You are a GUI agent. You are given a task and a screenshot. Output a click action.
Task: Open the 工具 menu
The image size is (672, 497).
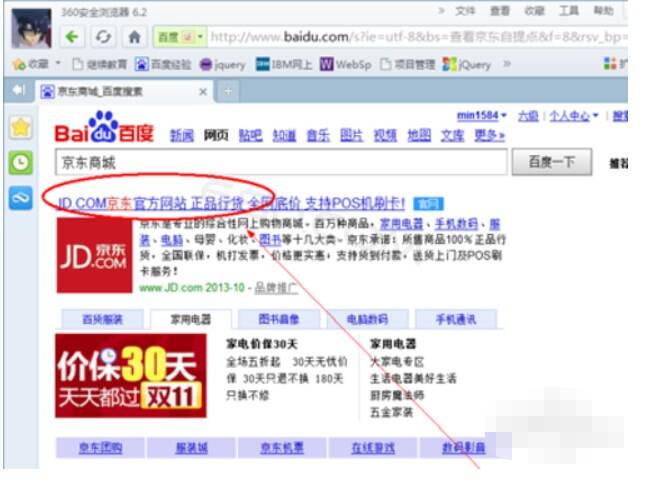pos(569,11)
